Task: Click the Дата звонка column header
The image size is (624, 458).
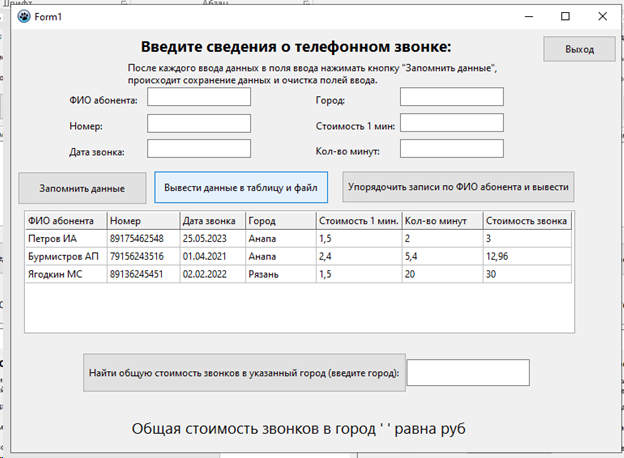Action: [x=211, y=221]
